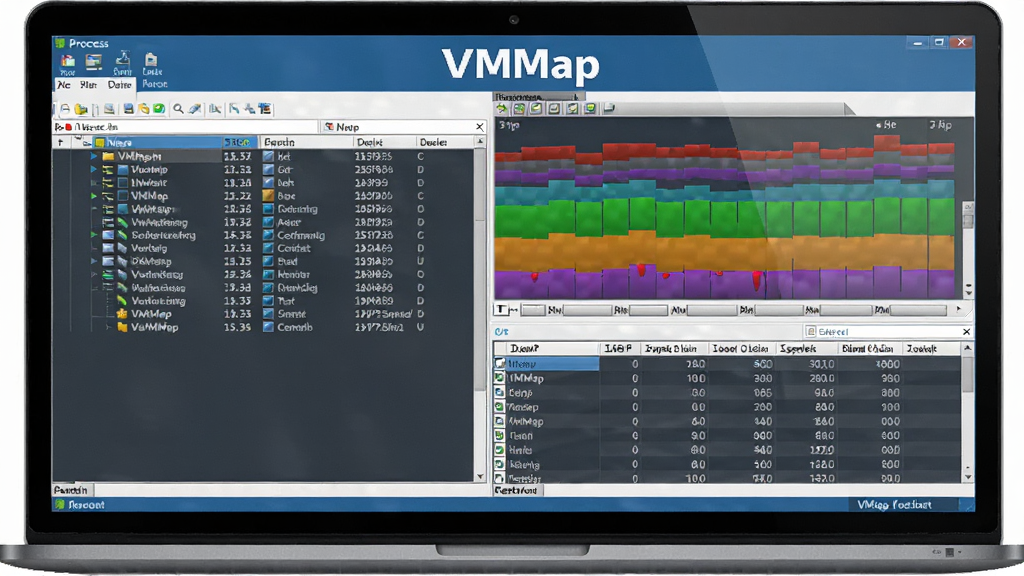
Task: Click the monitor icon in the top ribbon
Action: pyautogui.click(x=94, y=62)
